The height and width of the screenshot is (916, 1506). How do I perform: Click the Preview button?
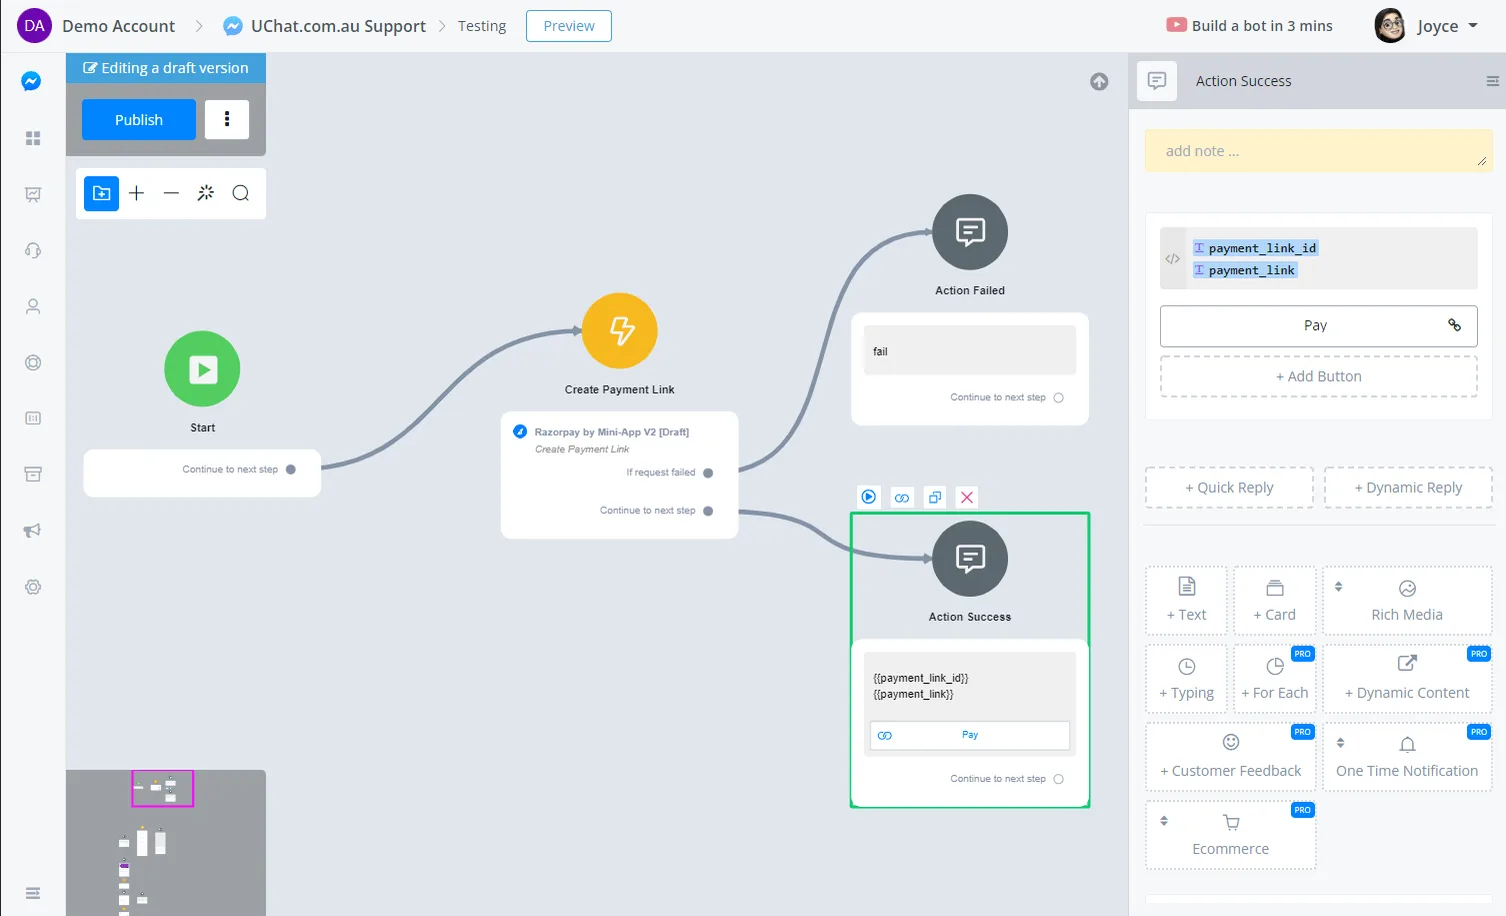tap(569, 26)
